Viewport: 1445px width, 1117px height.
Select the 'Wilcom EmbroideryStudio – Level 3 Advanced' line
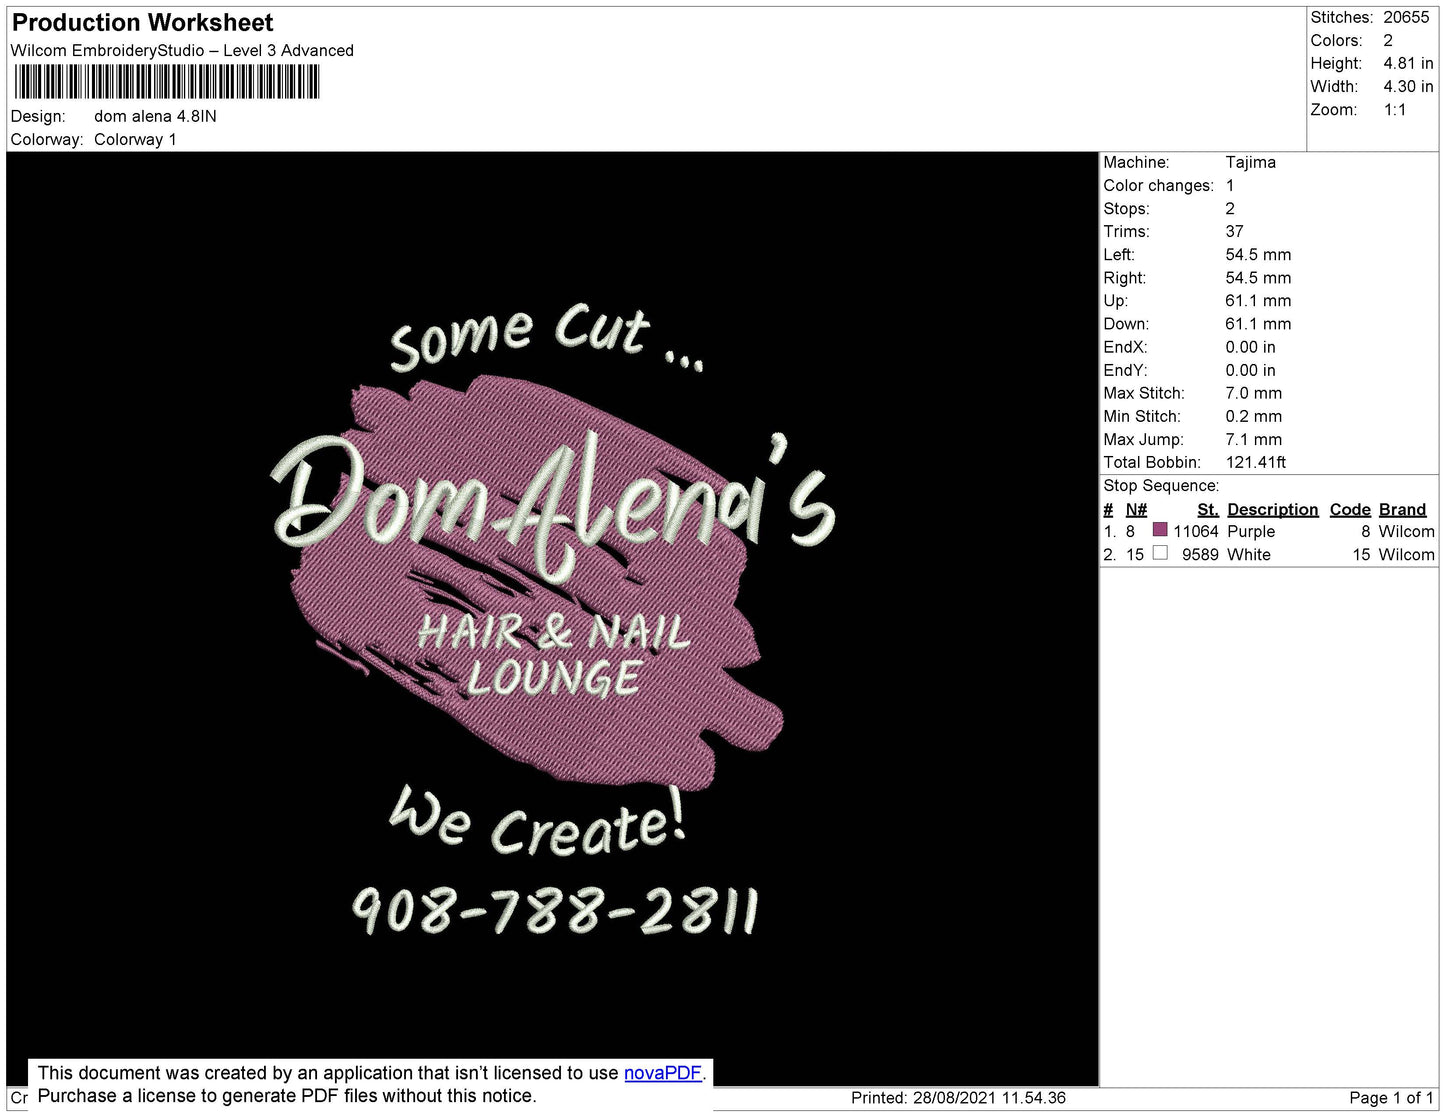pos(182,51)
